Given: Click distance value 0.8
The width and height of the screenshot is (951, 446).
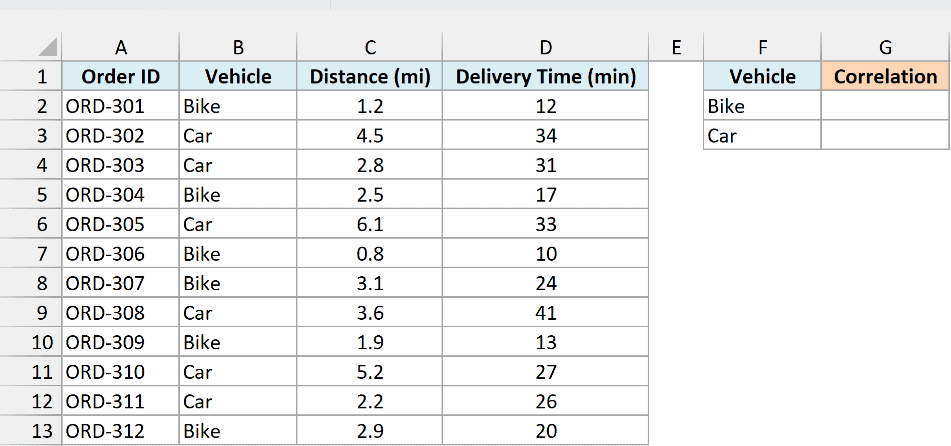Looking at the screenshot, I should pyautogui.click(x=369, y=254).
